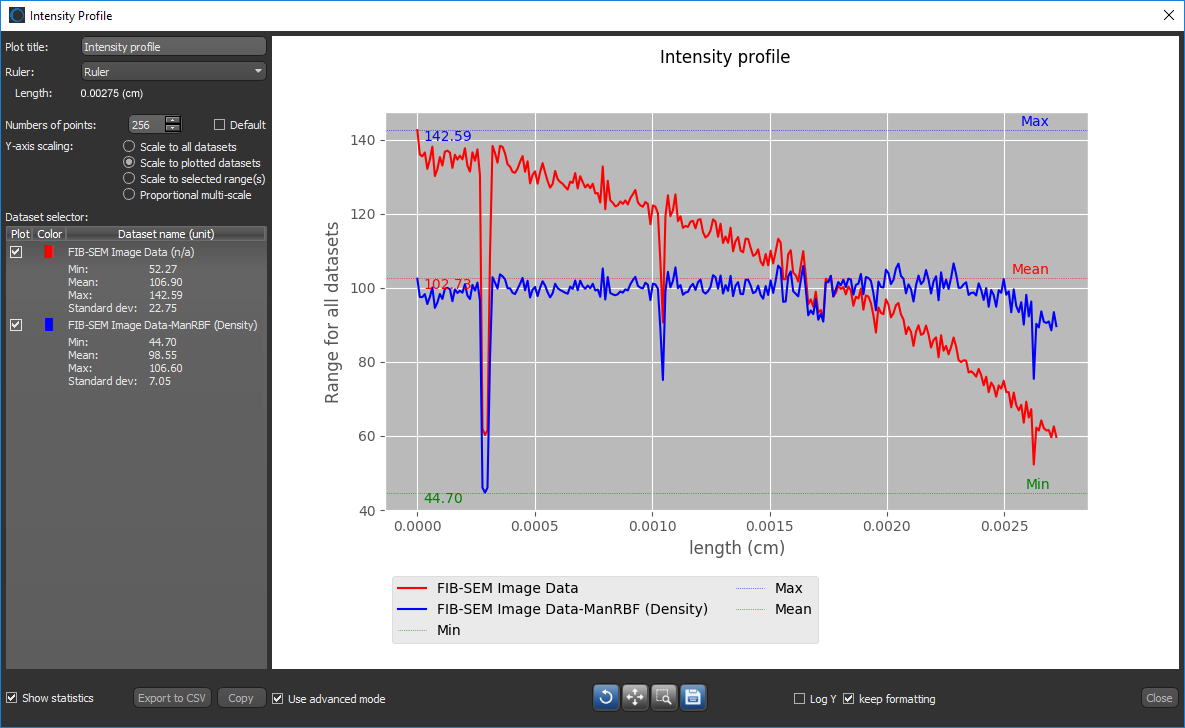Click the Copy button
This screenshot has height=728, width=1185.
240,698
